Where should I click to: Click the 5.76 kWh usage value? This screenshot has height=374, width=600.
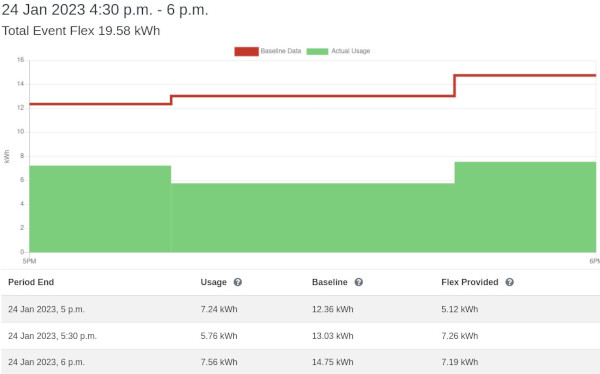click(219, 336)
